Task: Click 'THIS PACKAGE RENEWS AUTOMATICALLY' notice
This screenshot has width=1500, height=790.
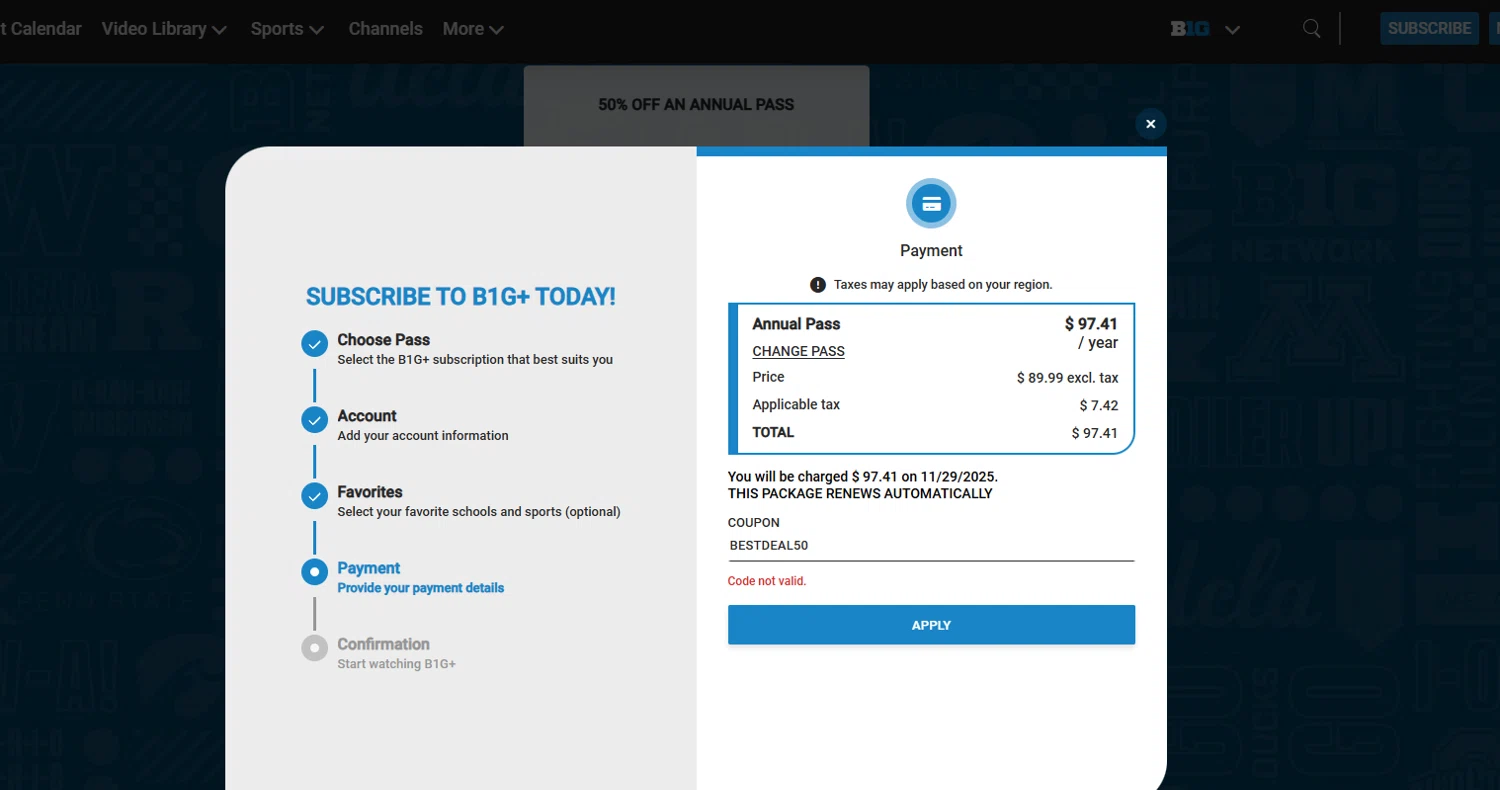Action: 860,494
